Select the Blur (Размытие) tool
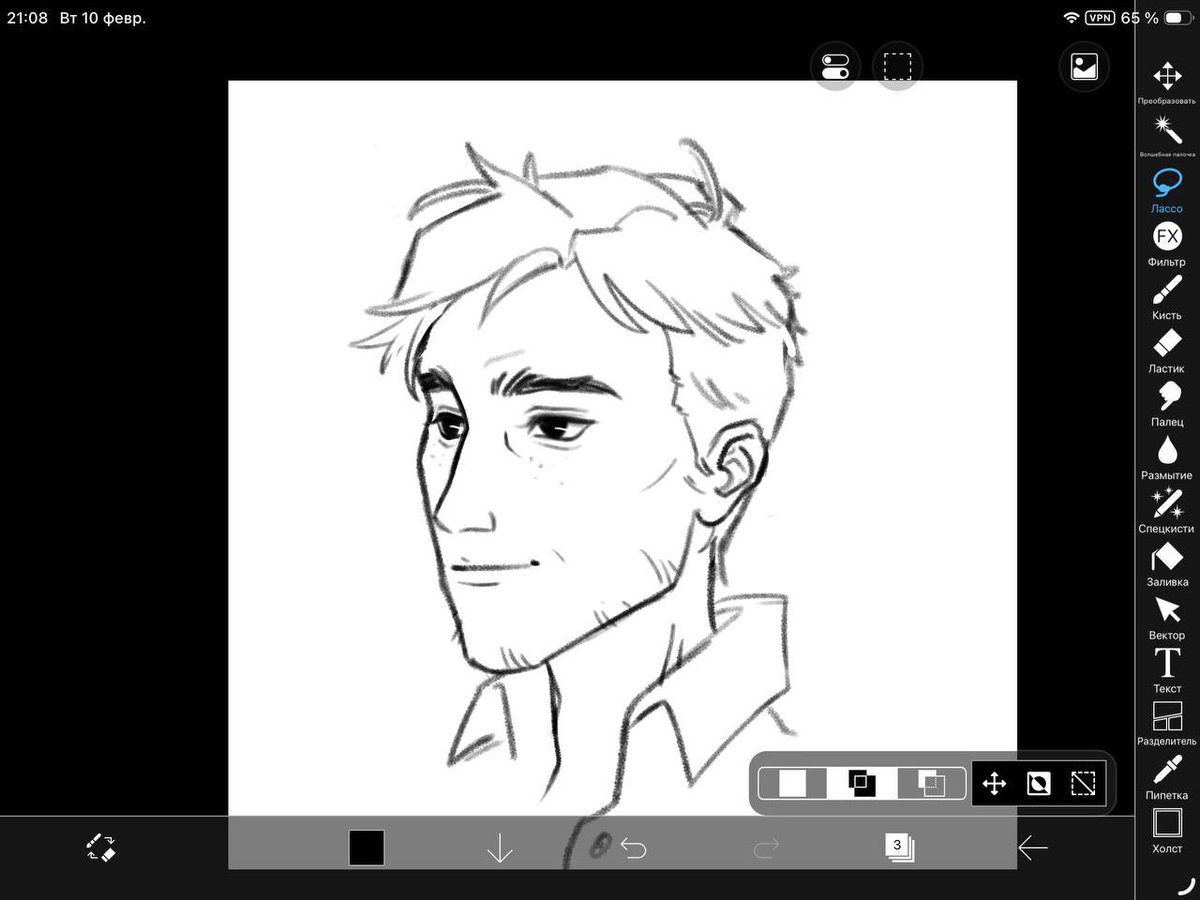The image size is (1200, 900). tap(1167, 457)
